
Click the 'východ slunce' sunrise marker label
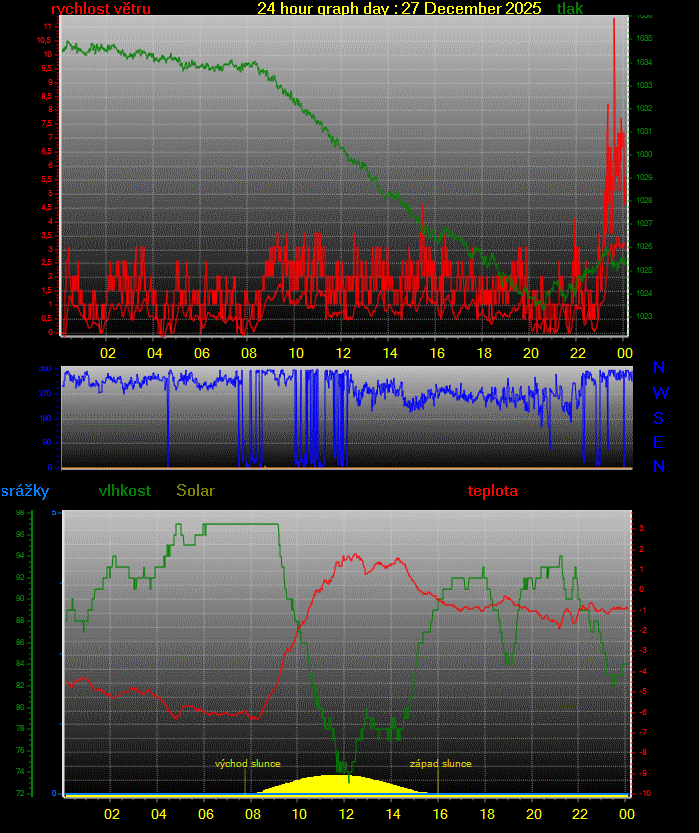click(247, 764)
